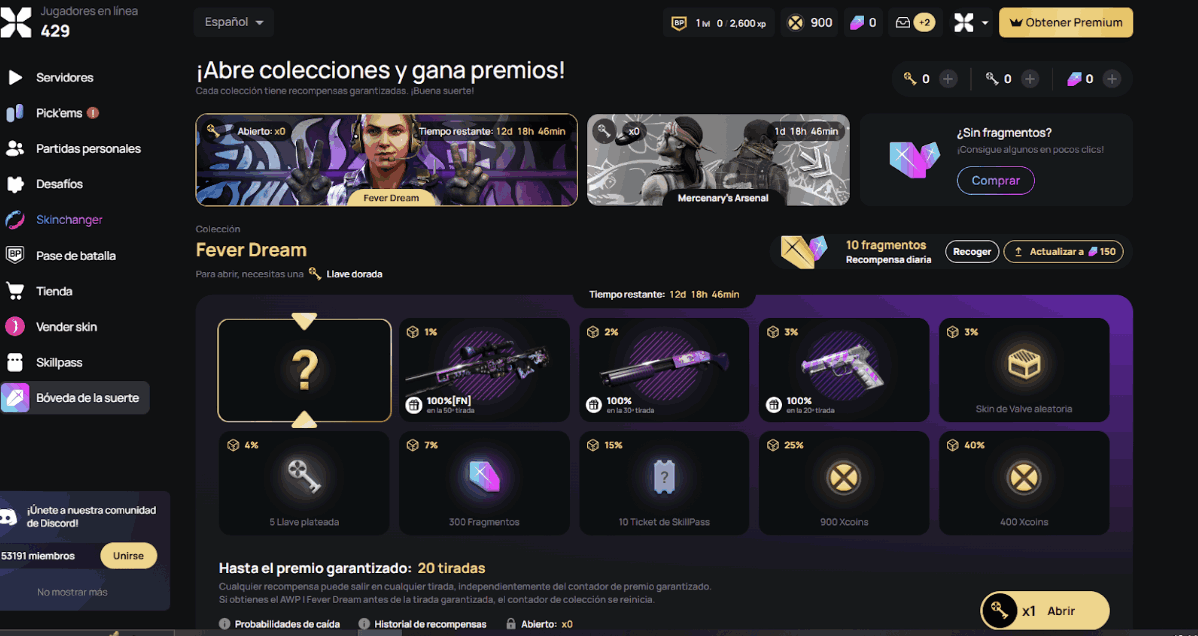Expand the profile menu arrow
Image resolution: width=1198 pixels, height=636 pixels.
point(985,23)
